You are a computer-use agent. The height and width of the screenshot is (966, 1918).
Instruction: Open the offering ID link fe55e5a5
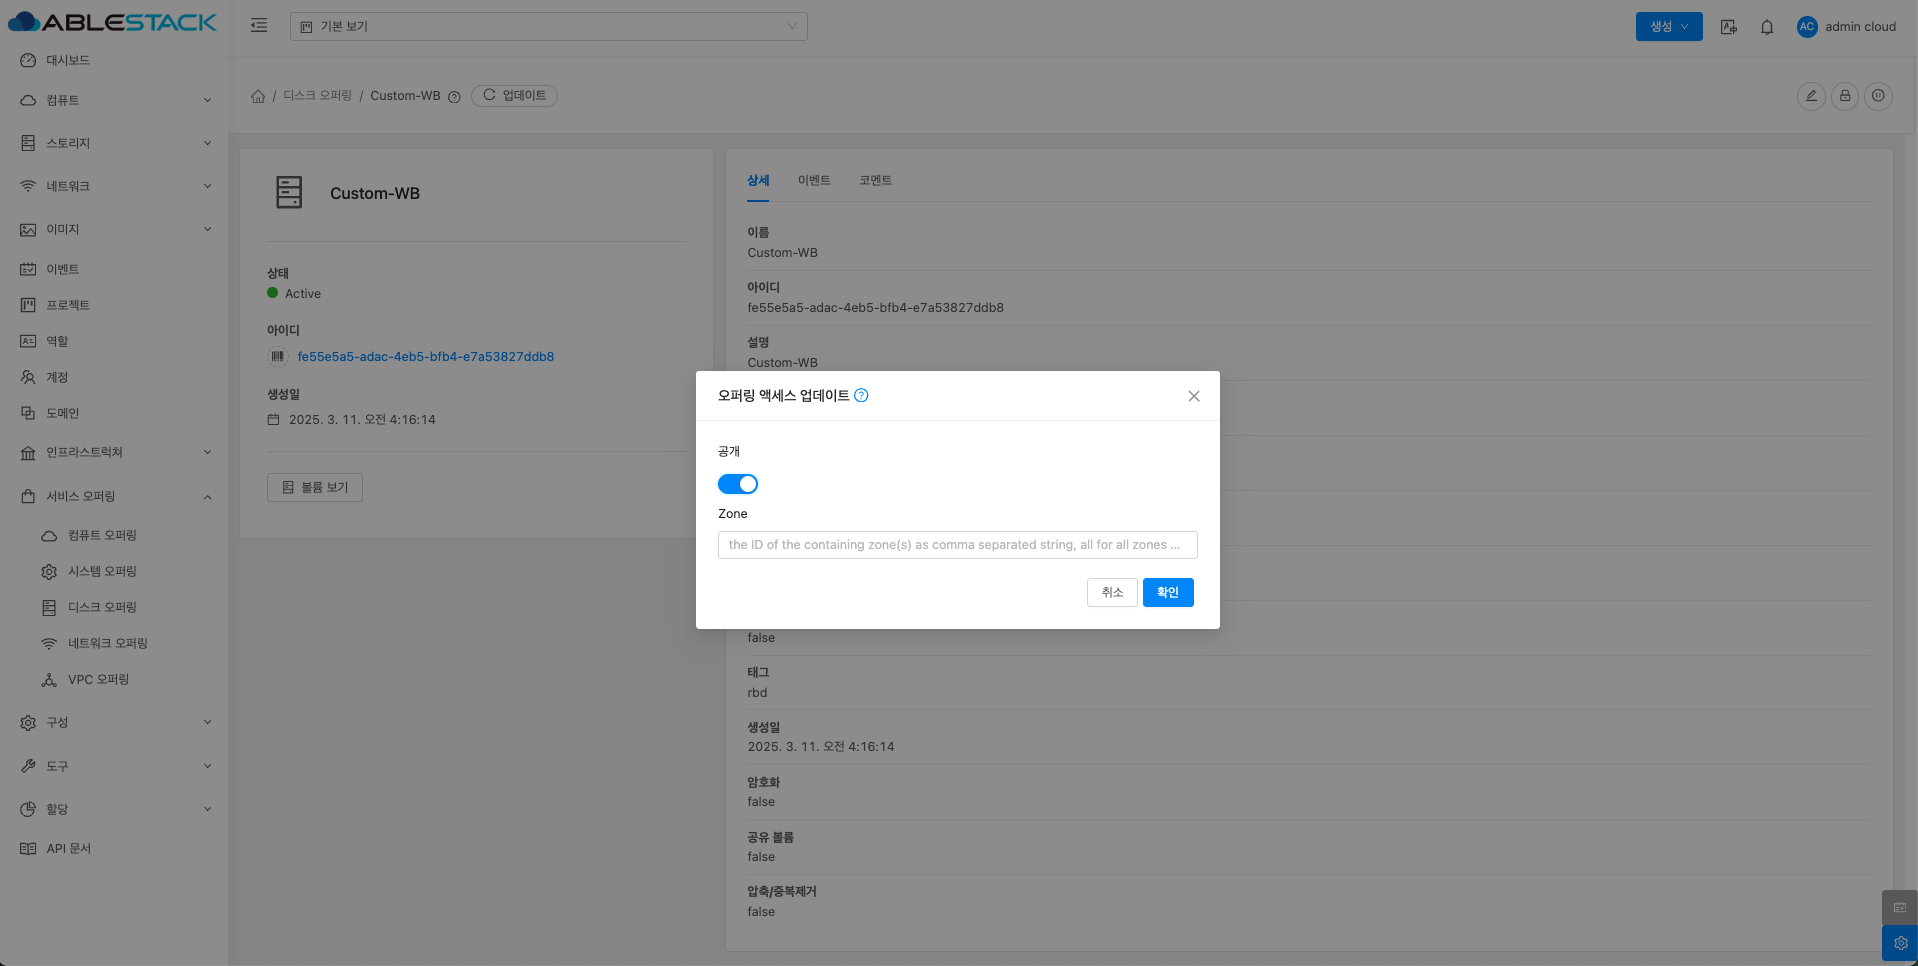(426, 357)
